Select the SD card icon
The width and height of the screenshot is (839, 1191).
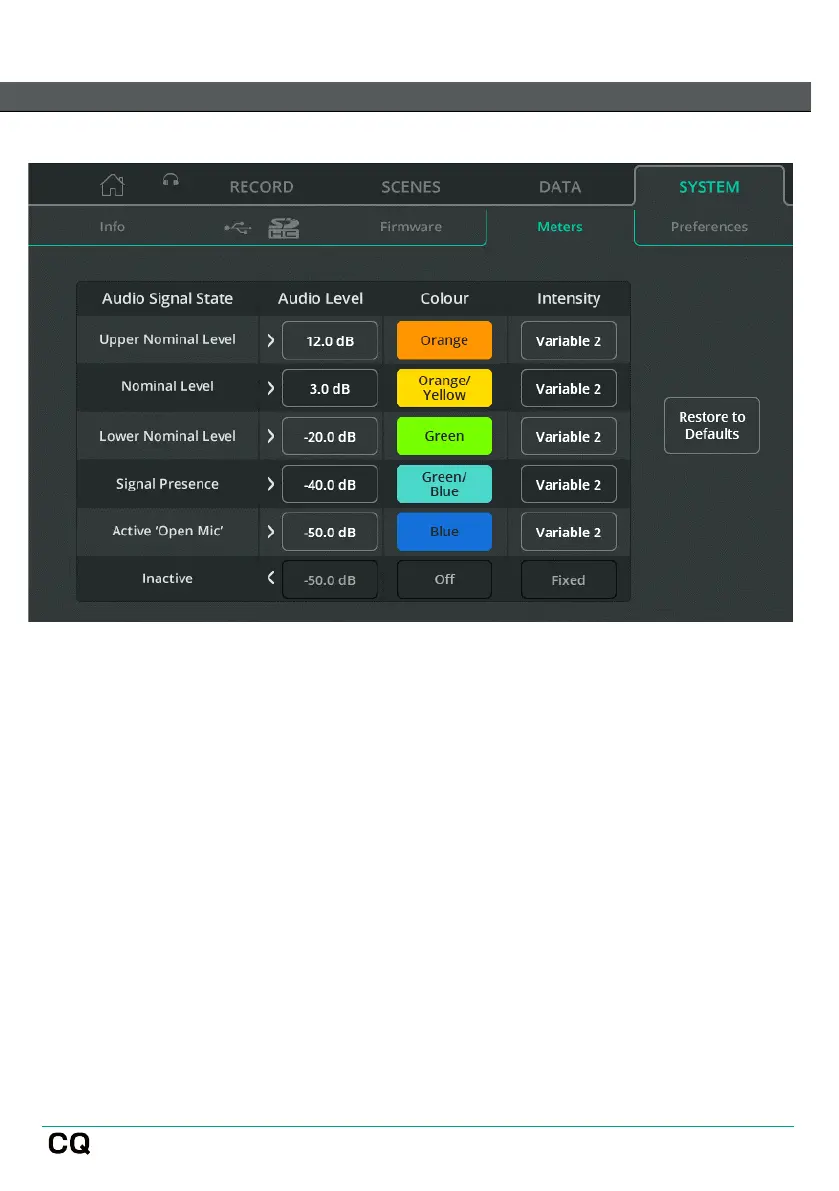pyautogui.click(x=283, y=228)
